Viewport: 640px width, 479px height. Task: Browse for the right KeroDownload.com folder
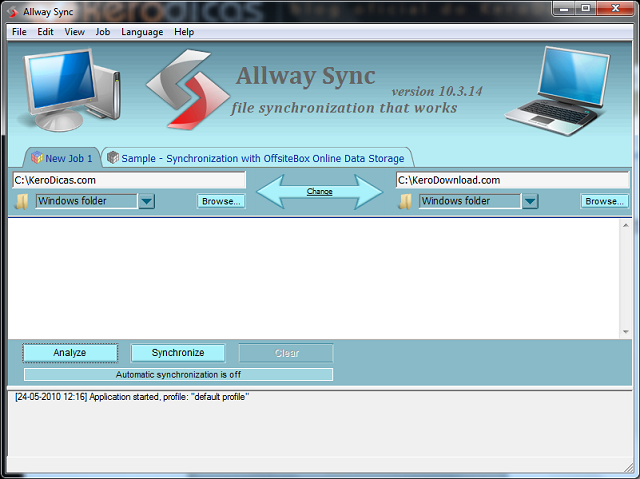[604, 201]
